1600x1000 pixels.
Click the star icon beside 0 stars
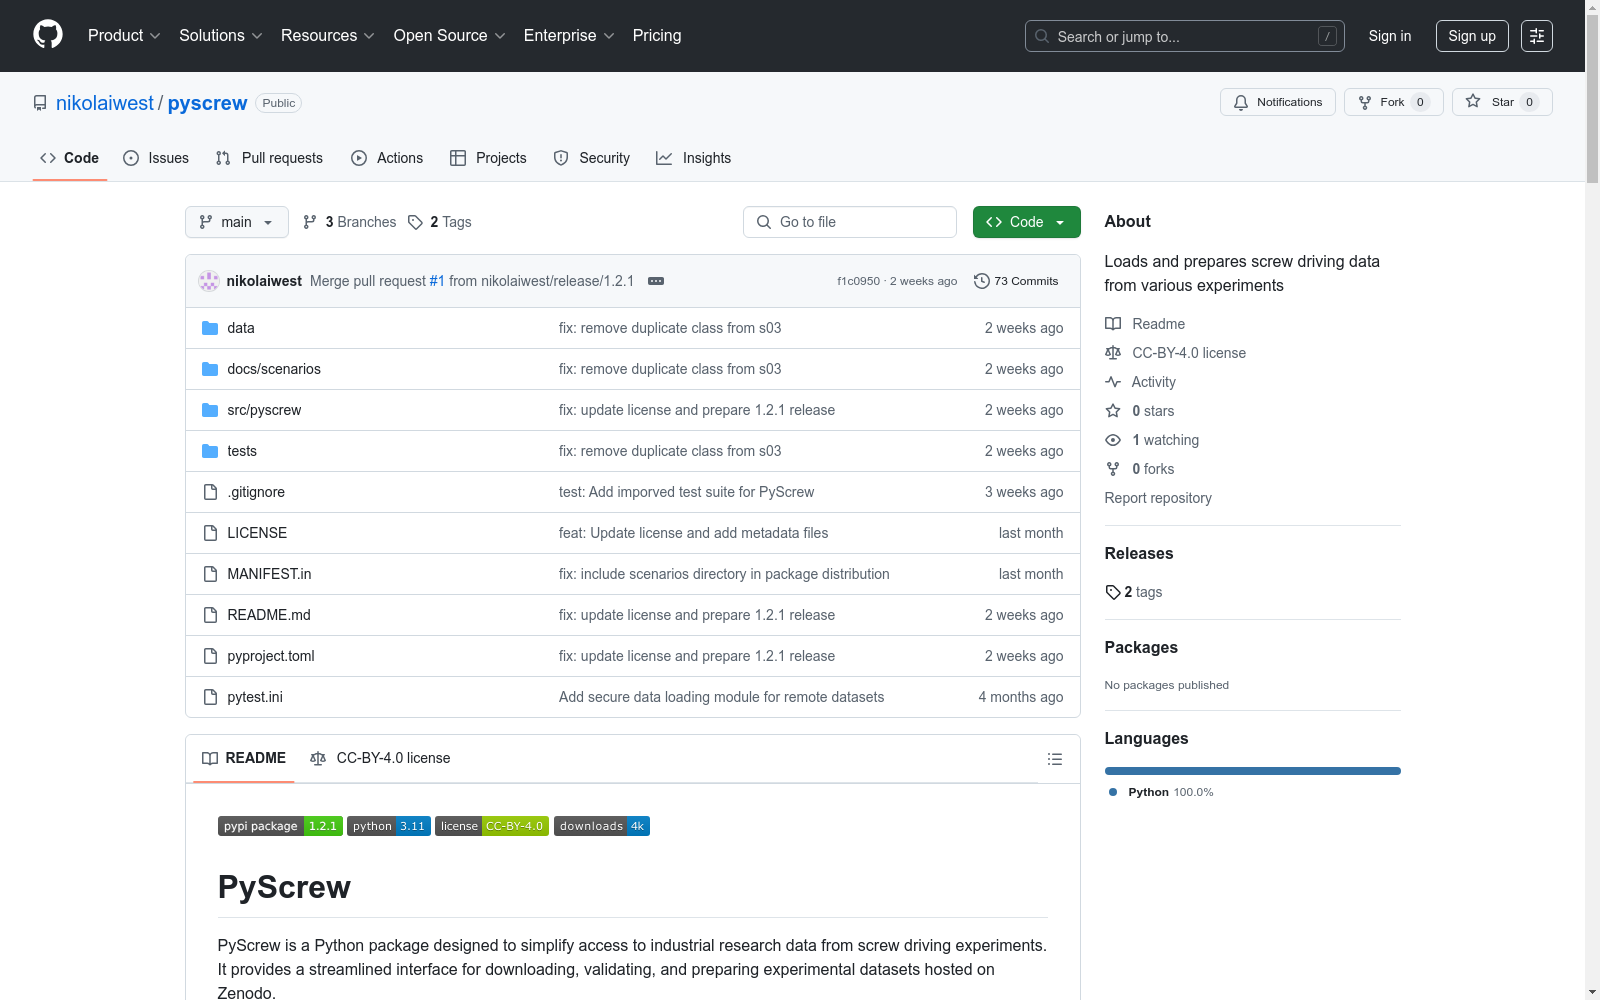coord(1113,411)
